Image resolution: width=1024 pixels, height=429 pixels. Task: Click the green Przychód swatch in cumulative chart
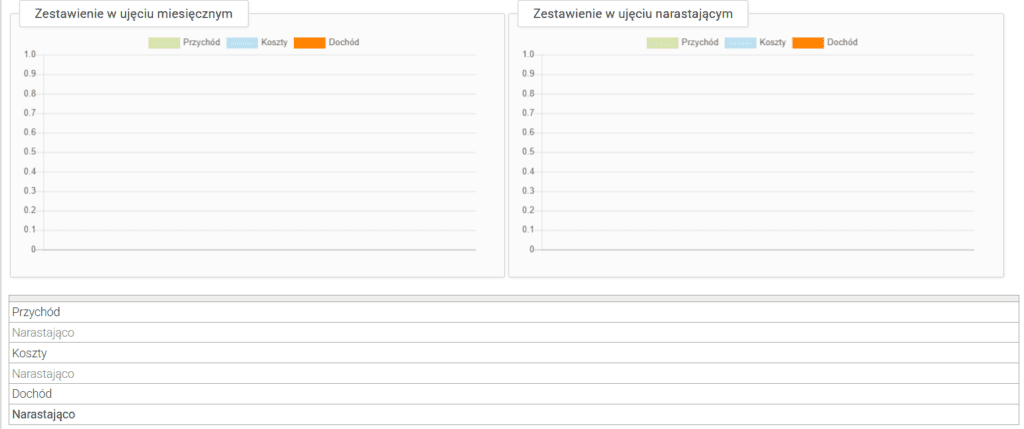pos(662,42)
